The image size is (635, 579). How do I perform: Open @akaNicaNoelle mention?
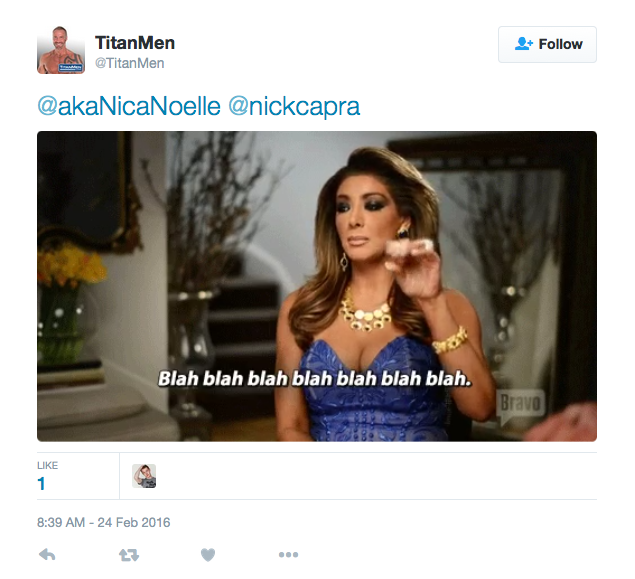pos(129,106)
